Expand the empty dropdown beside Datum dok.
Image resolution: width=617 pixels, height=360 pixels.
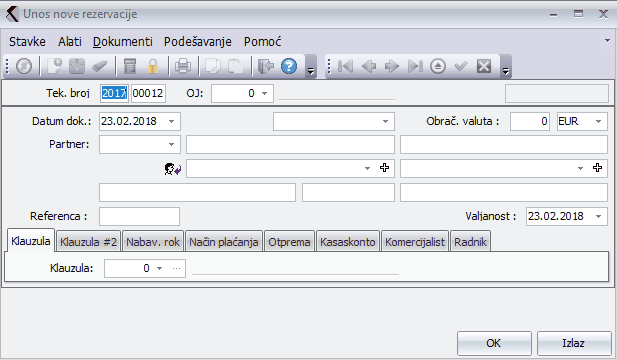point(386,122)
